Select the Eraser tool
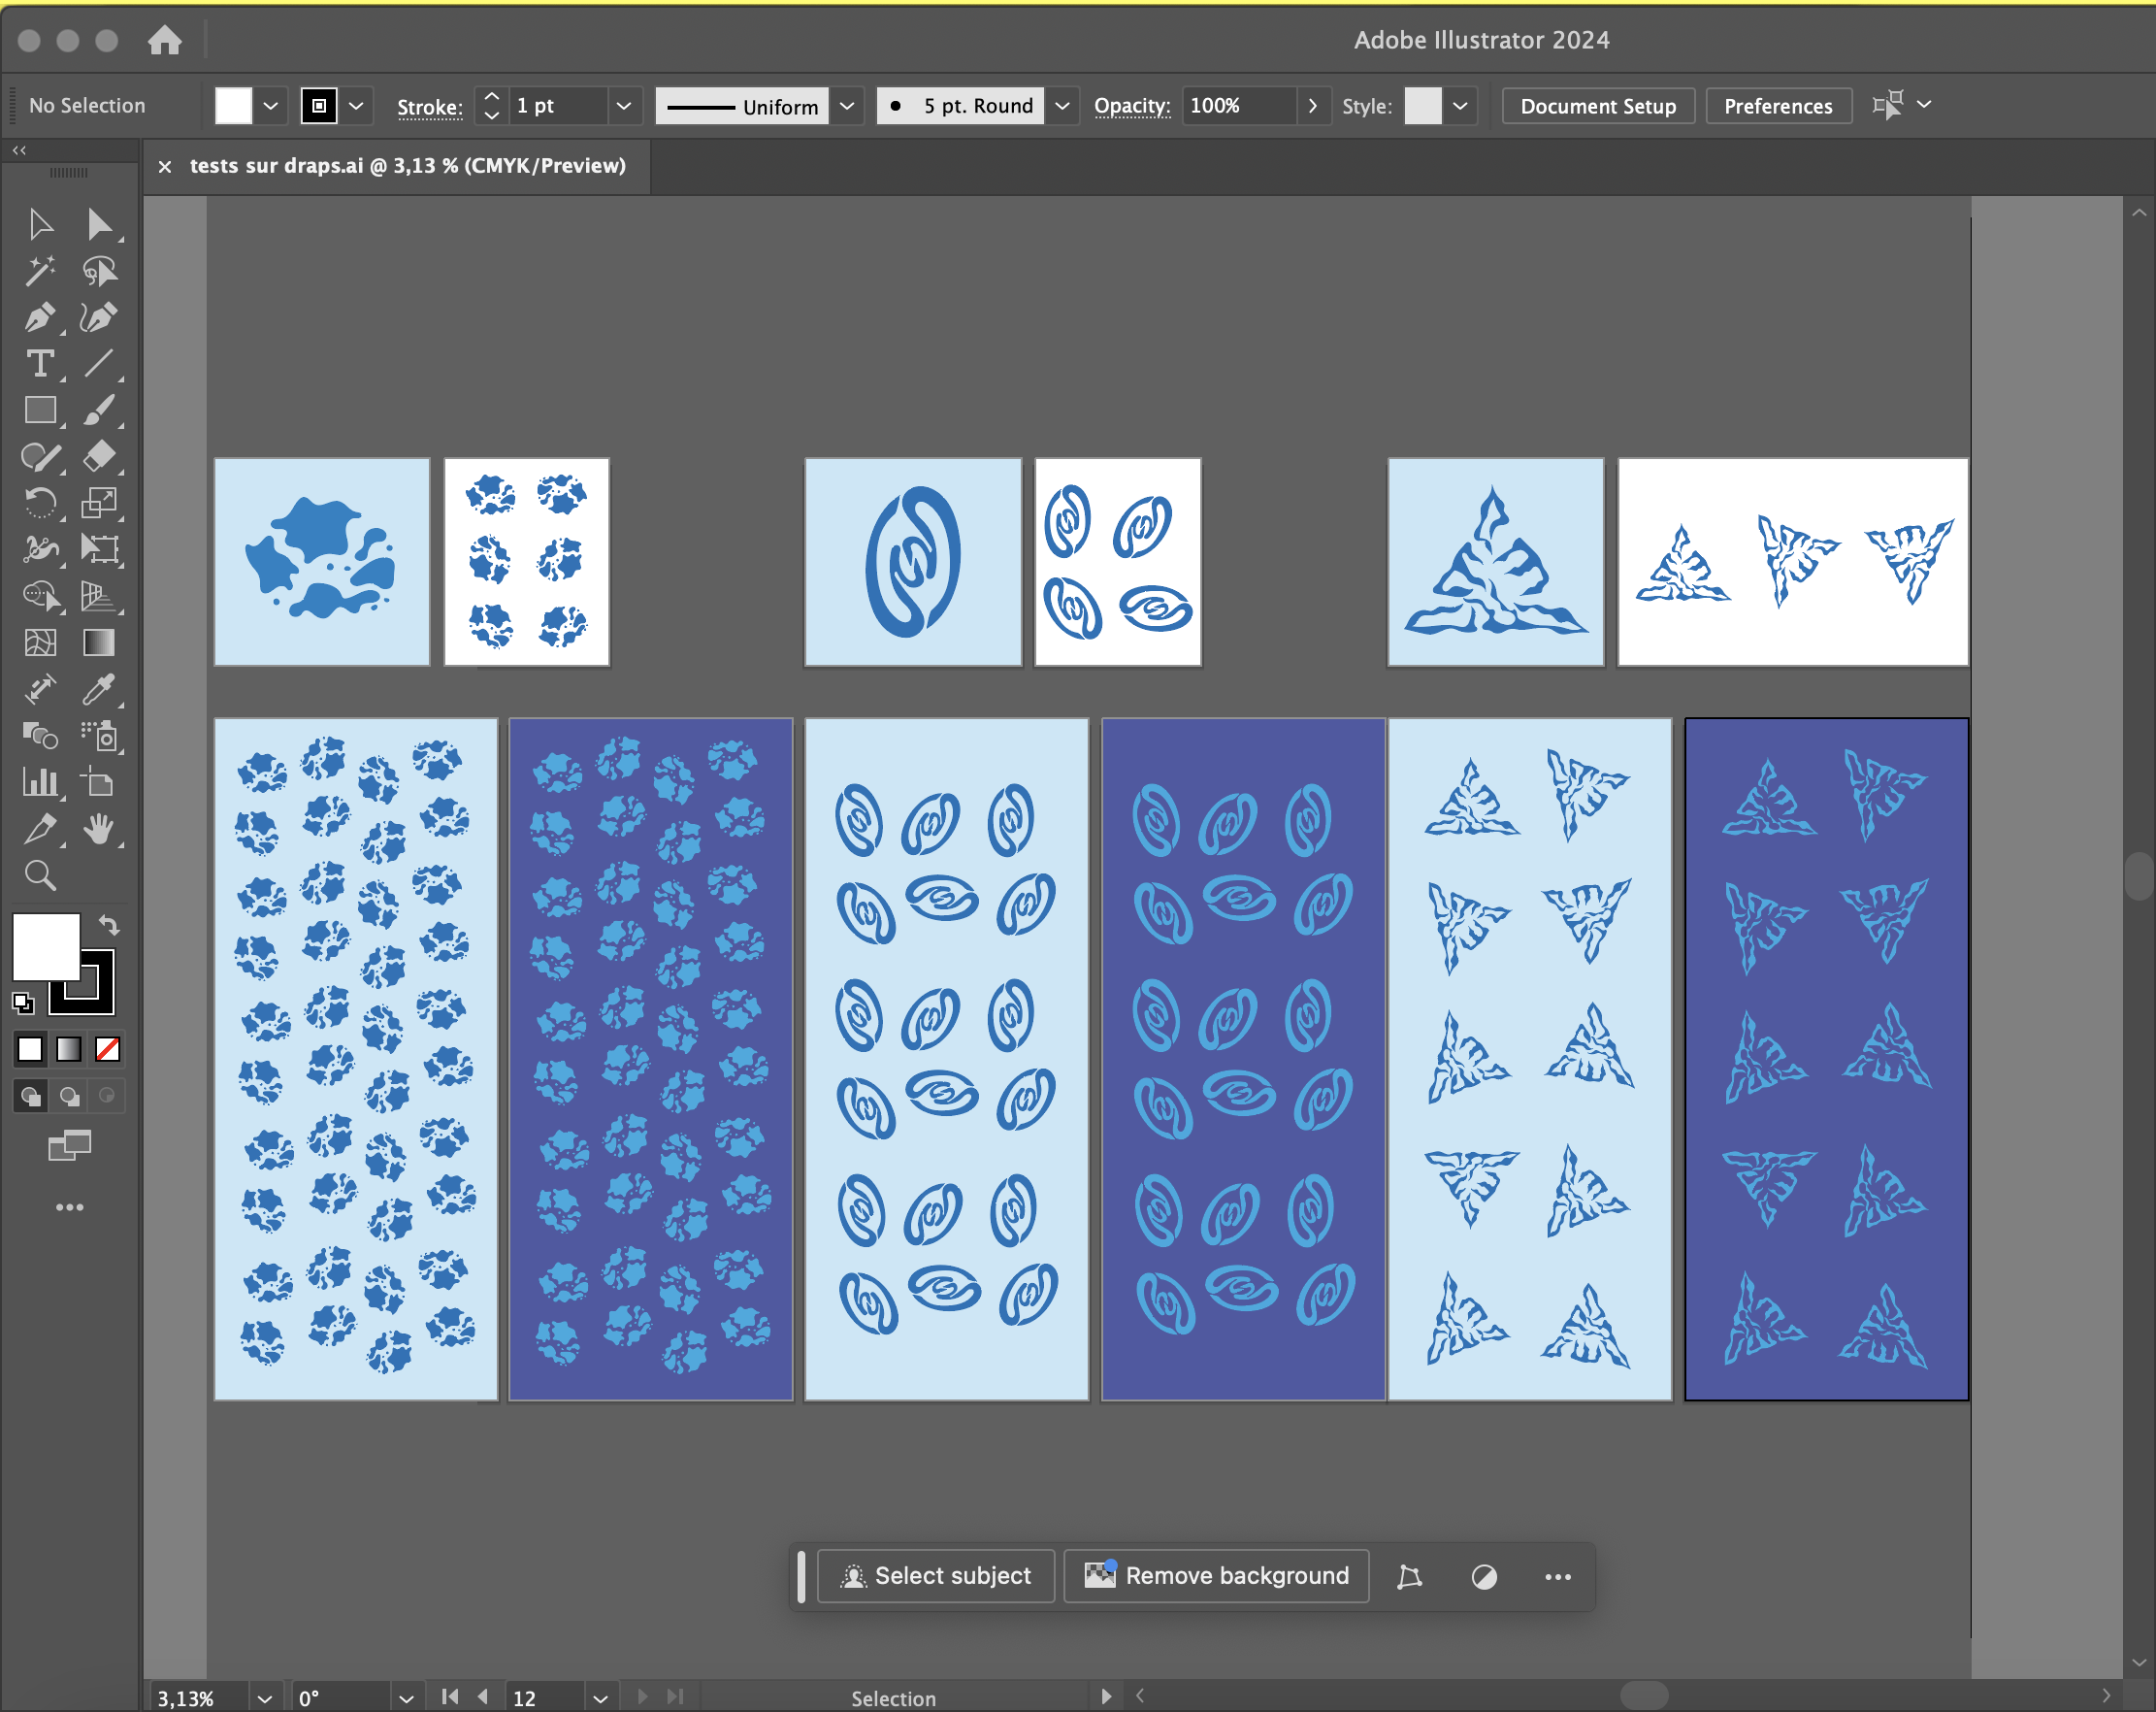2156x1712 pixels. [x=98, y=457]
